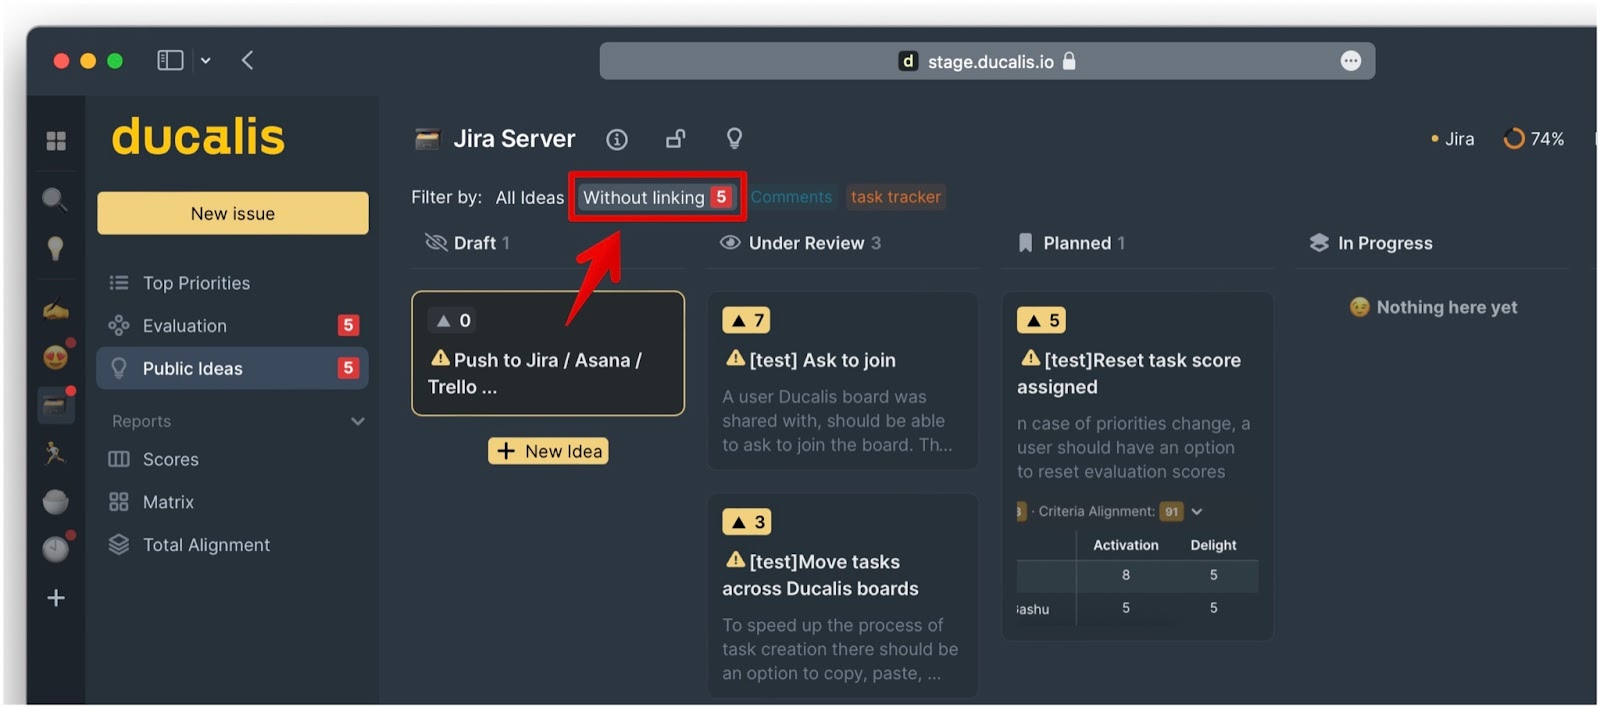Click the Delight column header in table
Viewport: 1600px width, 708px height.
[1213, 545]
